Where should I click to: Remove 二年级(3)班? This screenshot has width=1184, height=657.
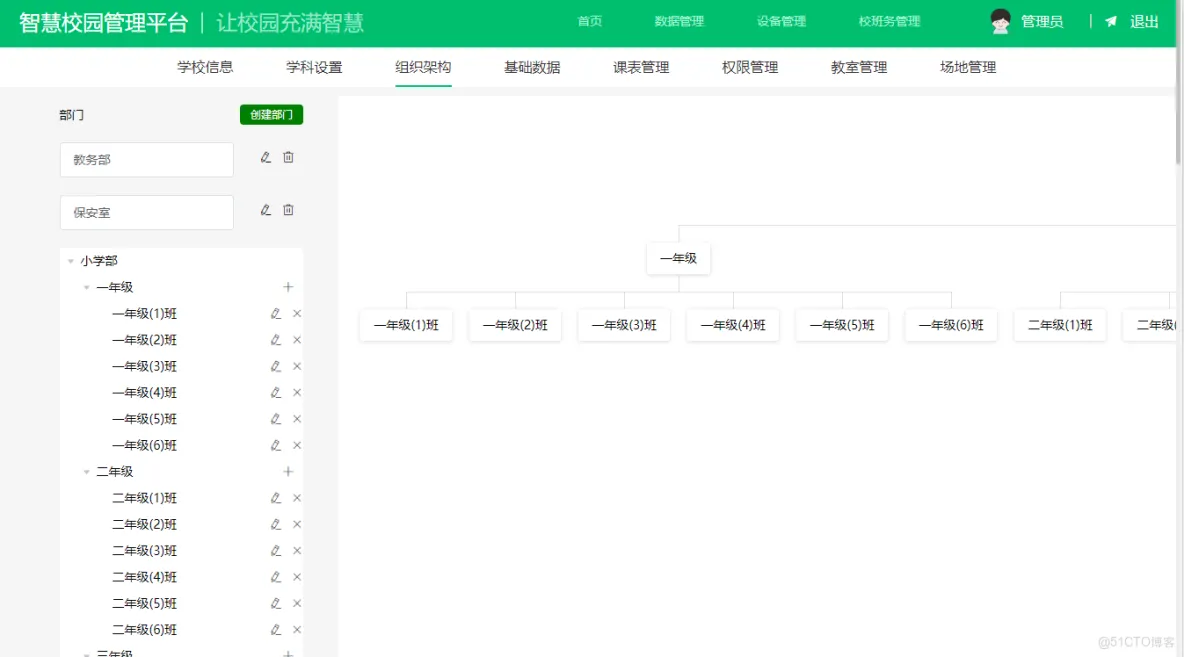(x=297, y=551)
